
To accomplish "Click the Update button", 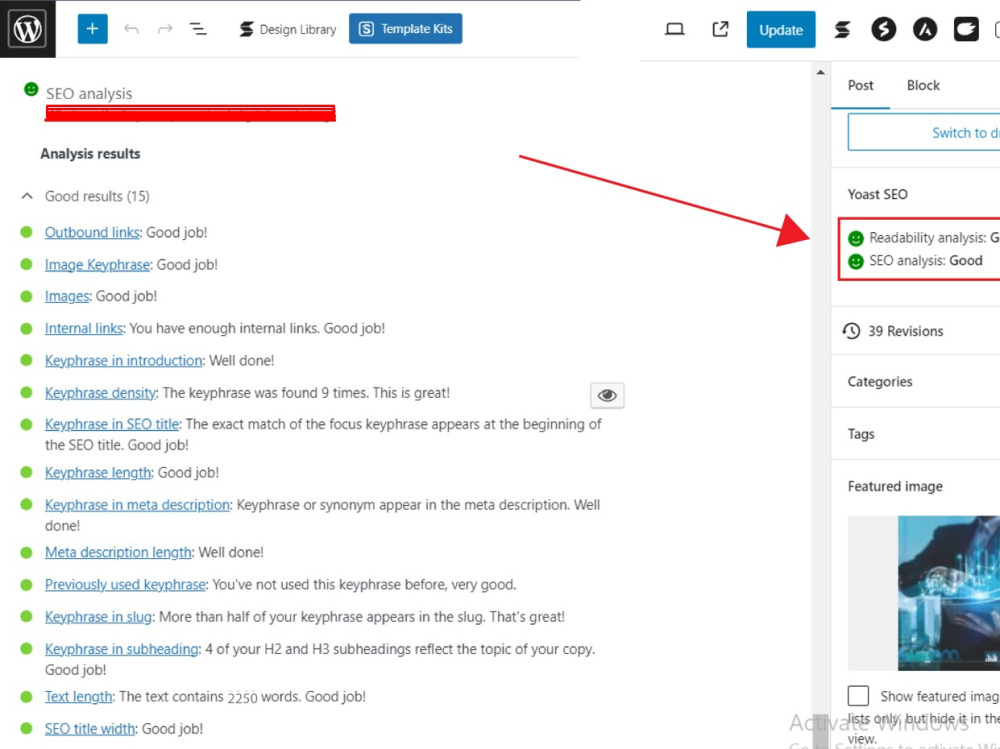I will tap(781, 29).
